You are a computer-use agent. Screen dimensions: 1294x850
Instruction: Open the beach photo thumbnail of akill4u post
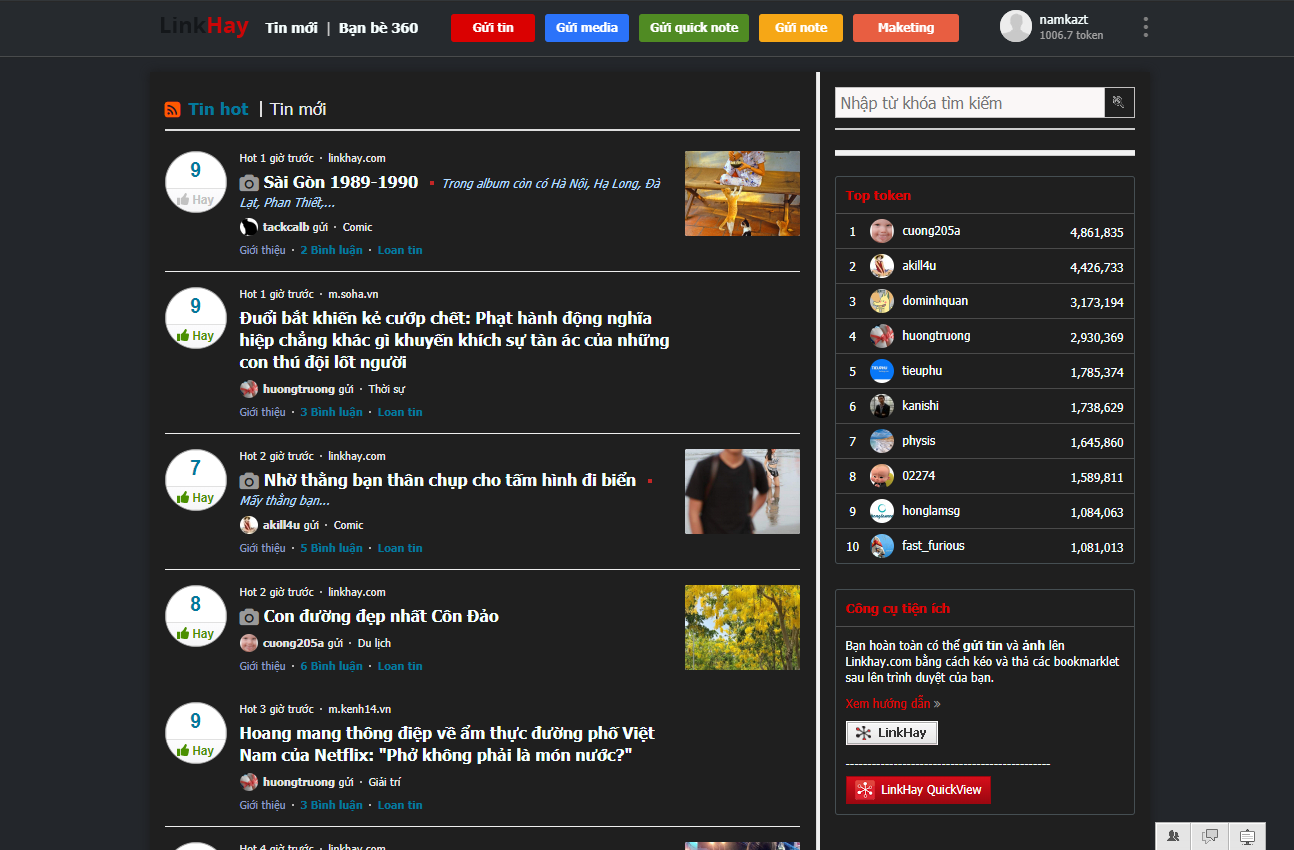point(742,491)
